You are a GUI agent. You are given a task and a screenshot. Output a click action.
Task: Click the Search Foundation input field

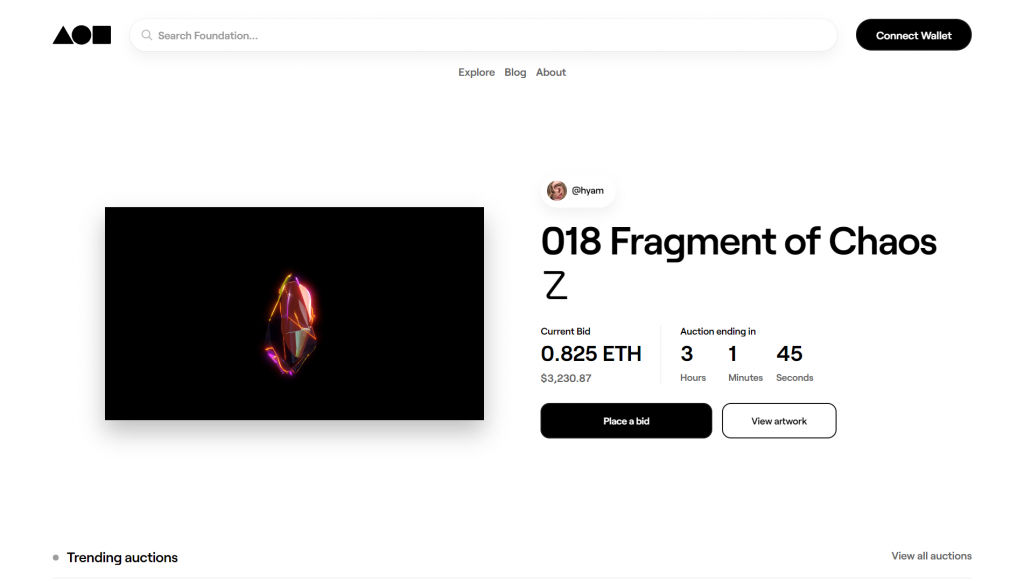tap(483, 35)
